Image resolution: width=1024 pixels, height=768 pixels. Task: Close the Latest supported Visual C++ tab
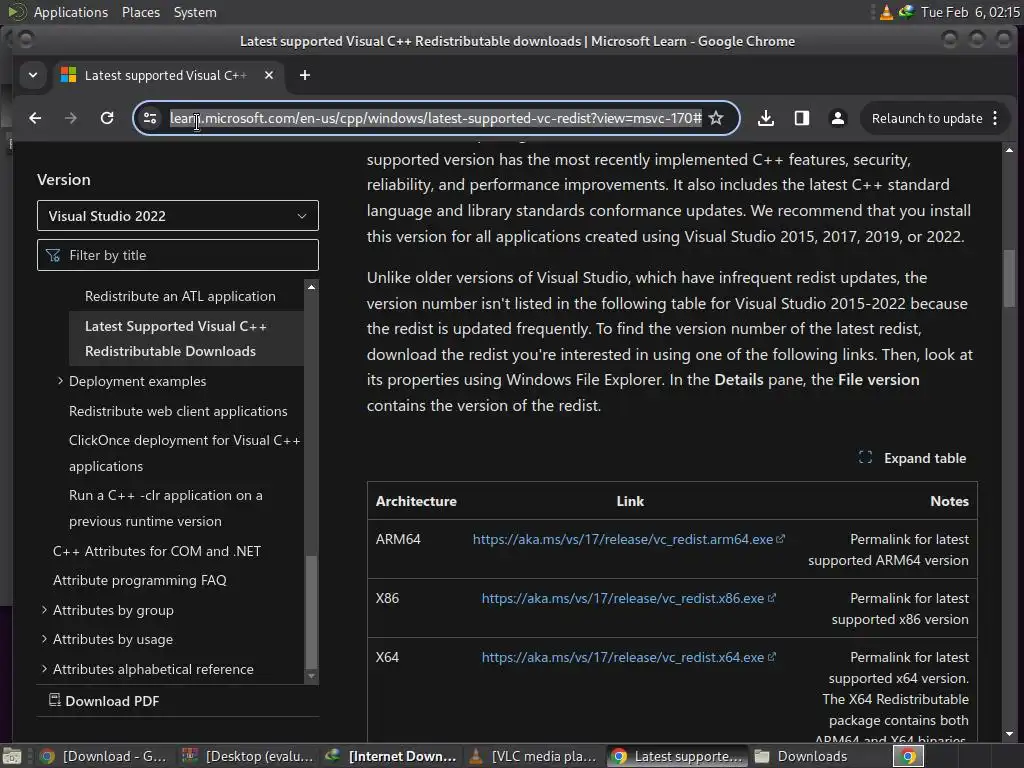[269, 75]
